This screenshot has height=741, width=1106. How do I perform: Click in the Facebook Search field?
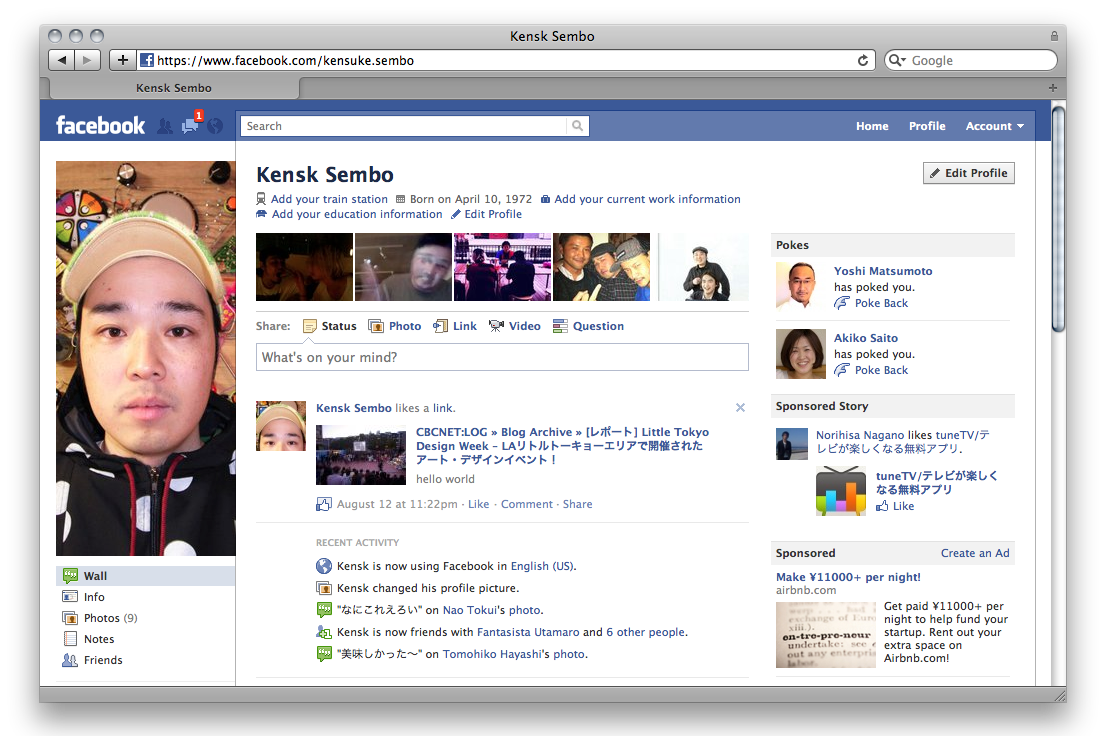point(403,126)
